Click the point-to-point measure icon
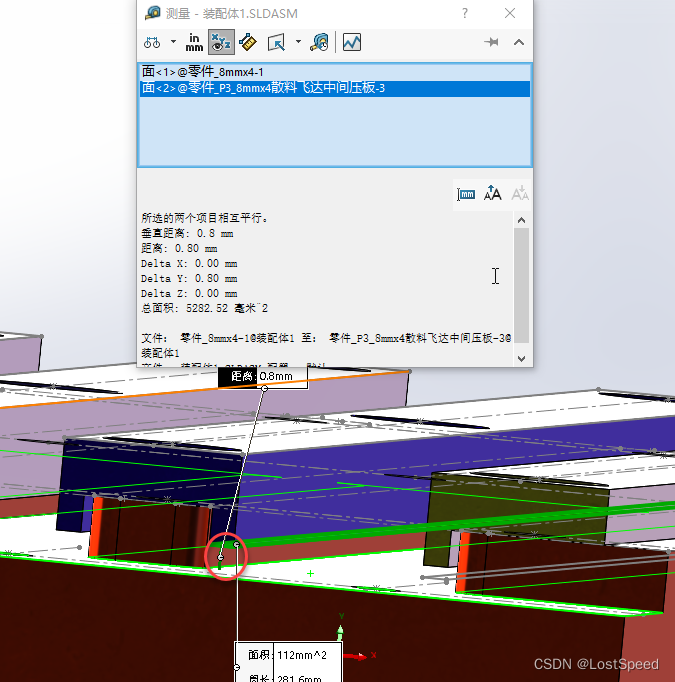 [x=248, y=42]
